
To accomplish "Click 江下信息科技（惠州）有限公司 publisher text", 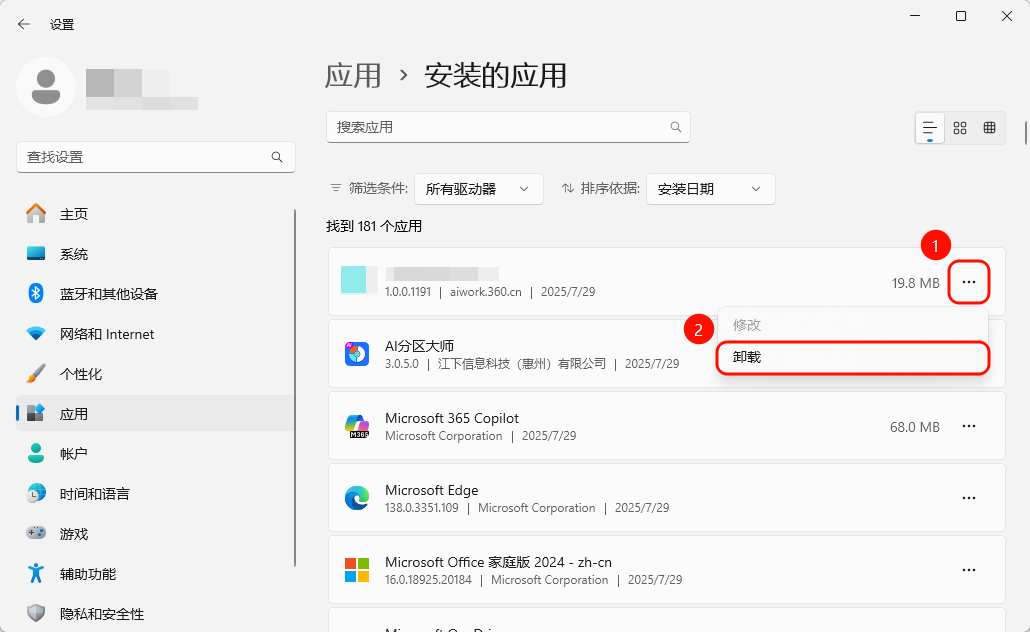I will pyautogui.click(x=522, y=364).
